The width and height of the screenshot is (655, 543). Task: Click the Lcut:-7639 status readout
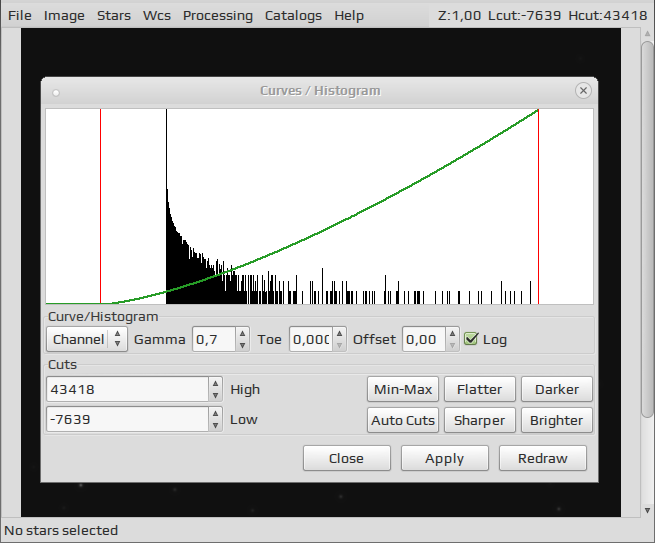coord(525,15)
